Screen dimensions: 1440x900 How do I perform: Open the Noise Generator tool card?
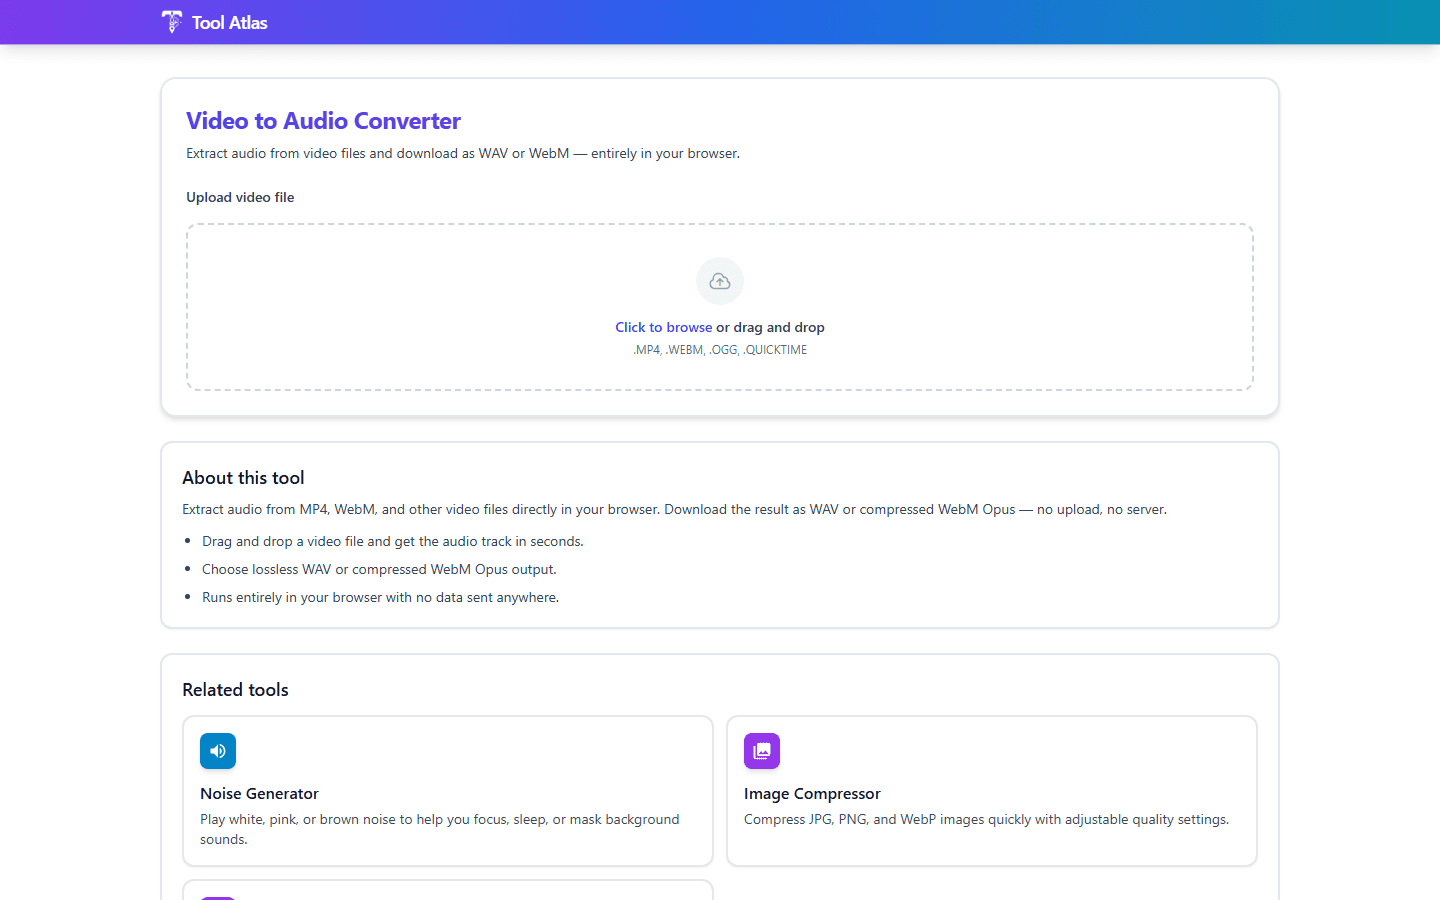click(x=448, y=791)
